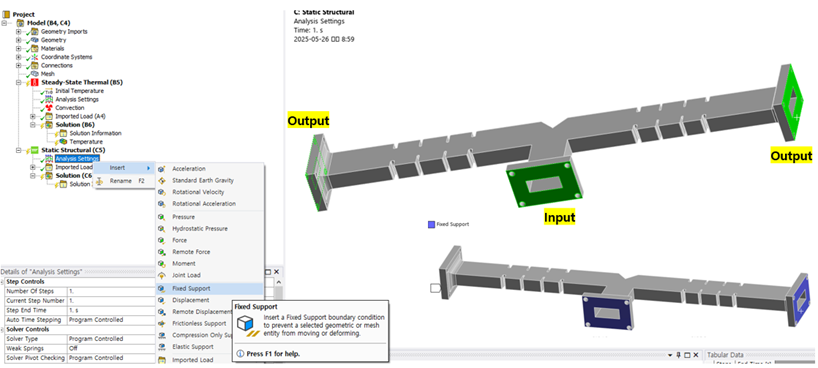Expand the Connections tree node
This screenshot has width=818, height=368.
click(x=19, y=66)
